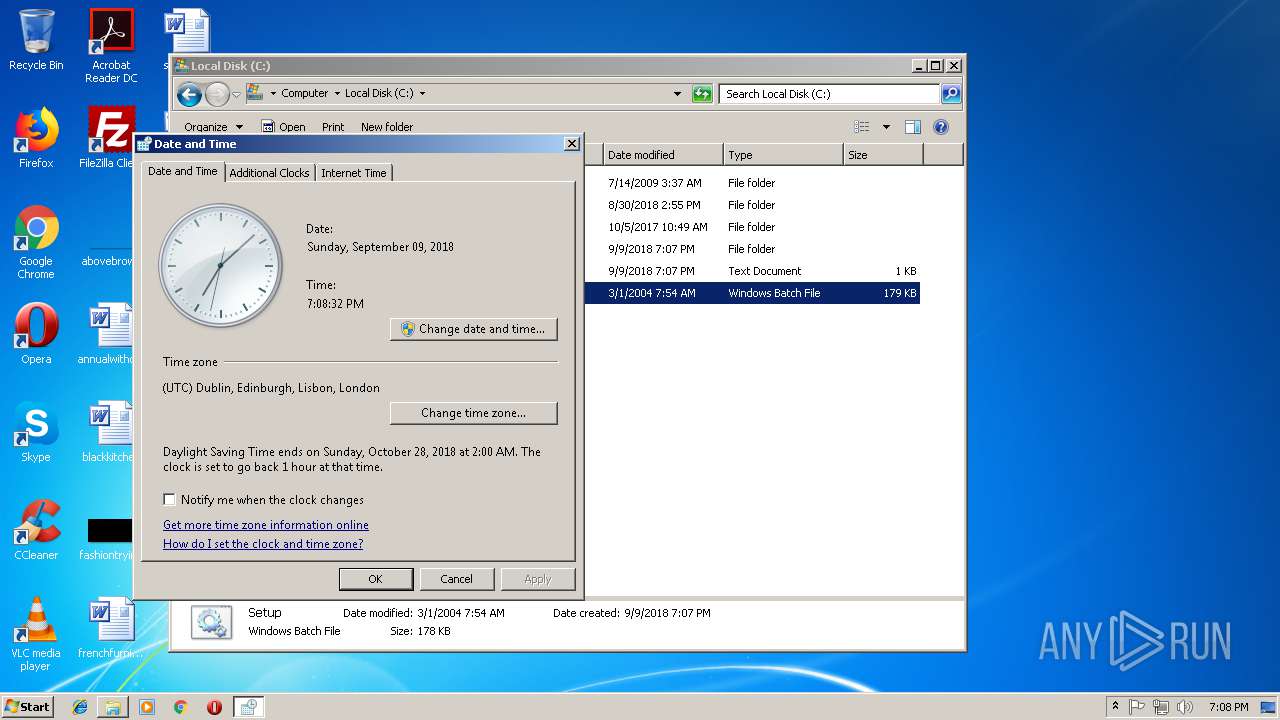
Task: Toggle the preview pane button
Action: click(x=912, y=127)
